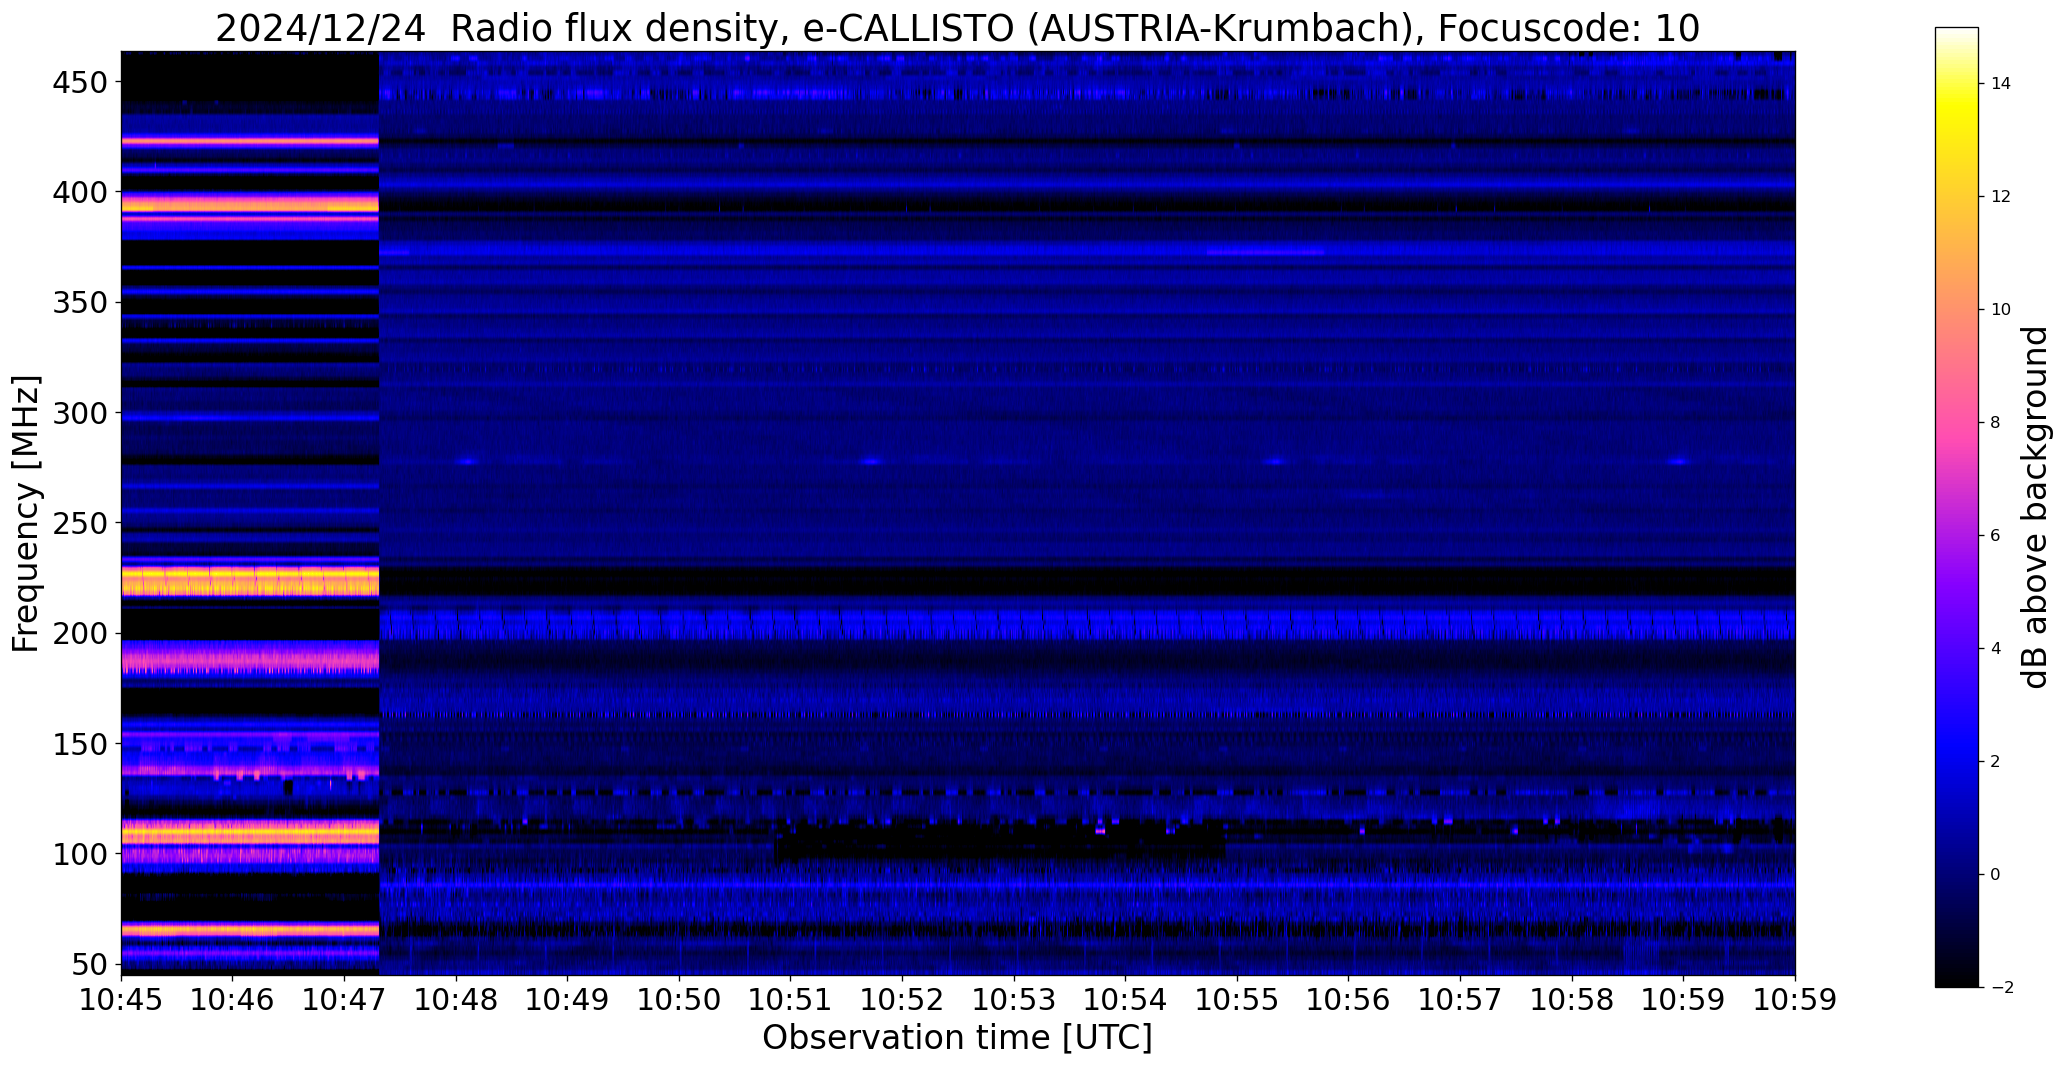This screenshot has height=1067, width=2066.
Task: Click the 150 frequency tick label
Action: click(x=79, y=744)
